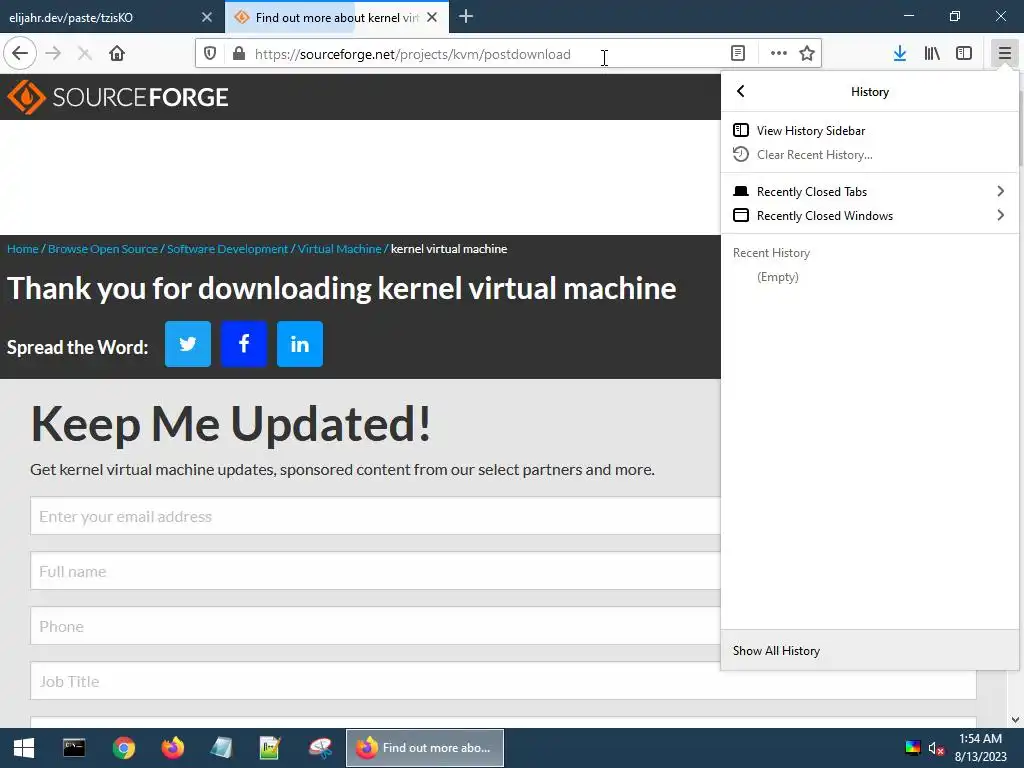Screen dimensions: 1024x768
Task: Stop loading the page
Action: click(x=84, y=54)
